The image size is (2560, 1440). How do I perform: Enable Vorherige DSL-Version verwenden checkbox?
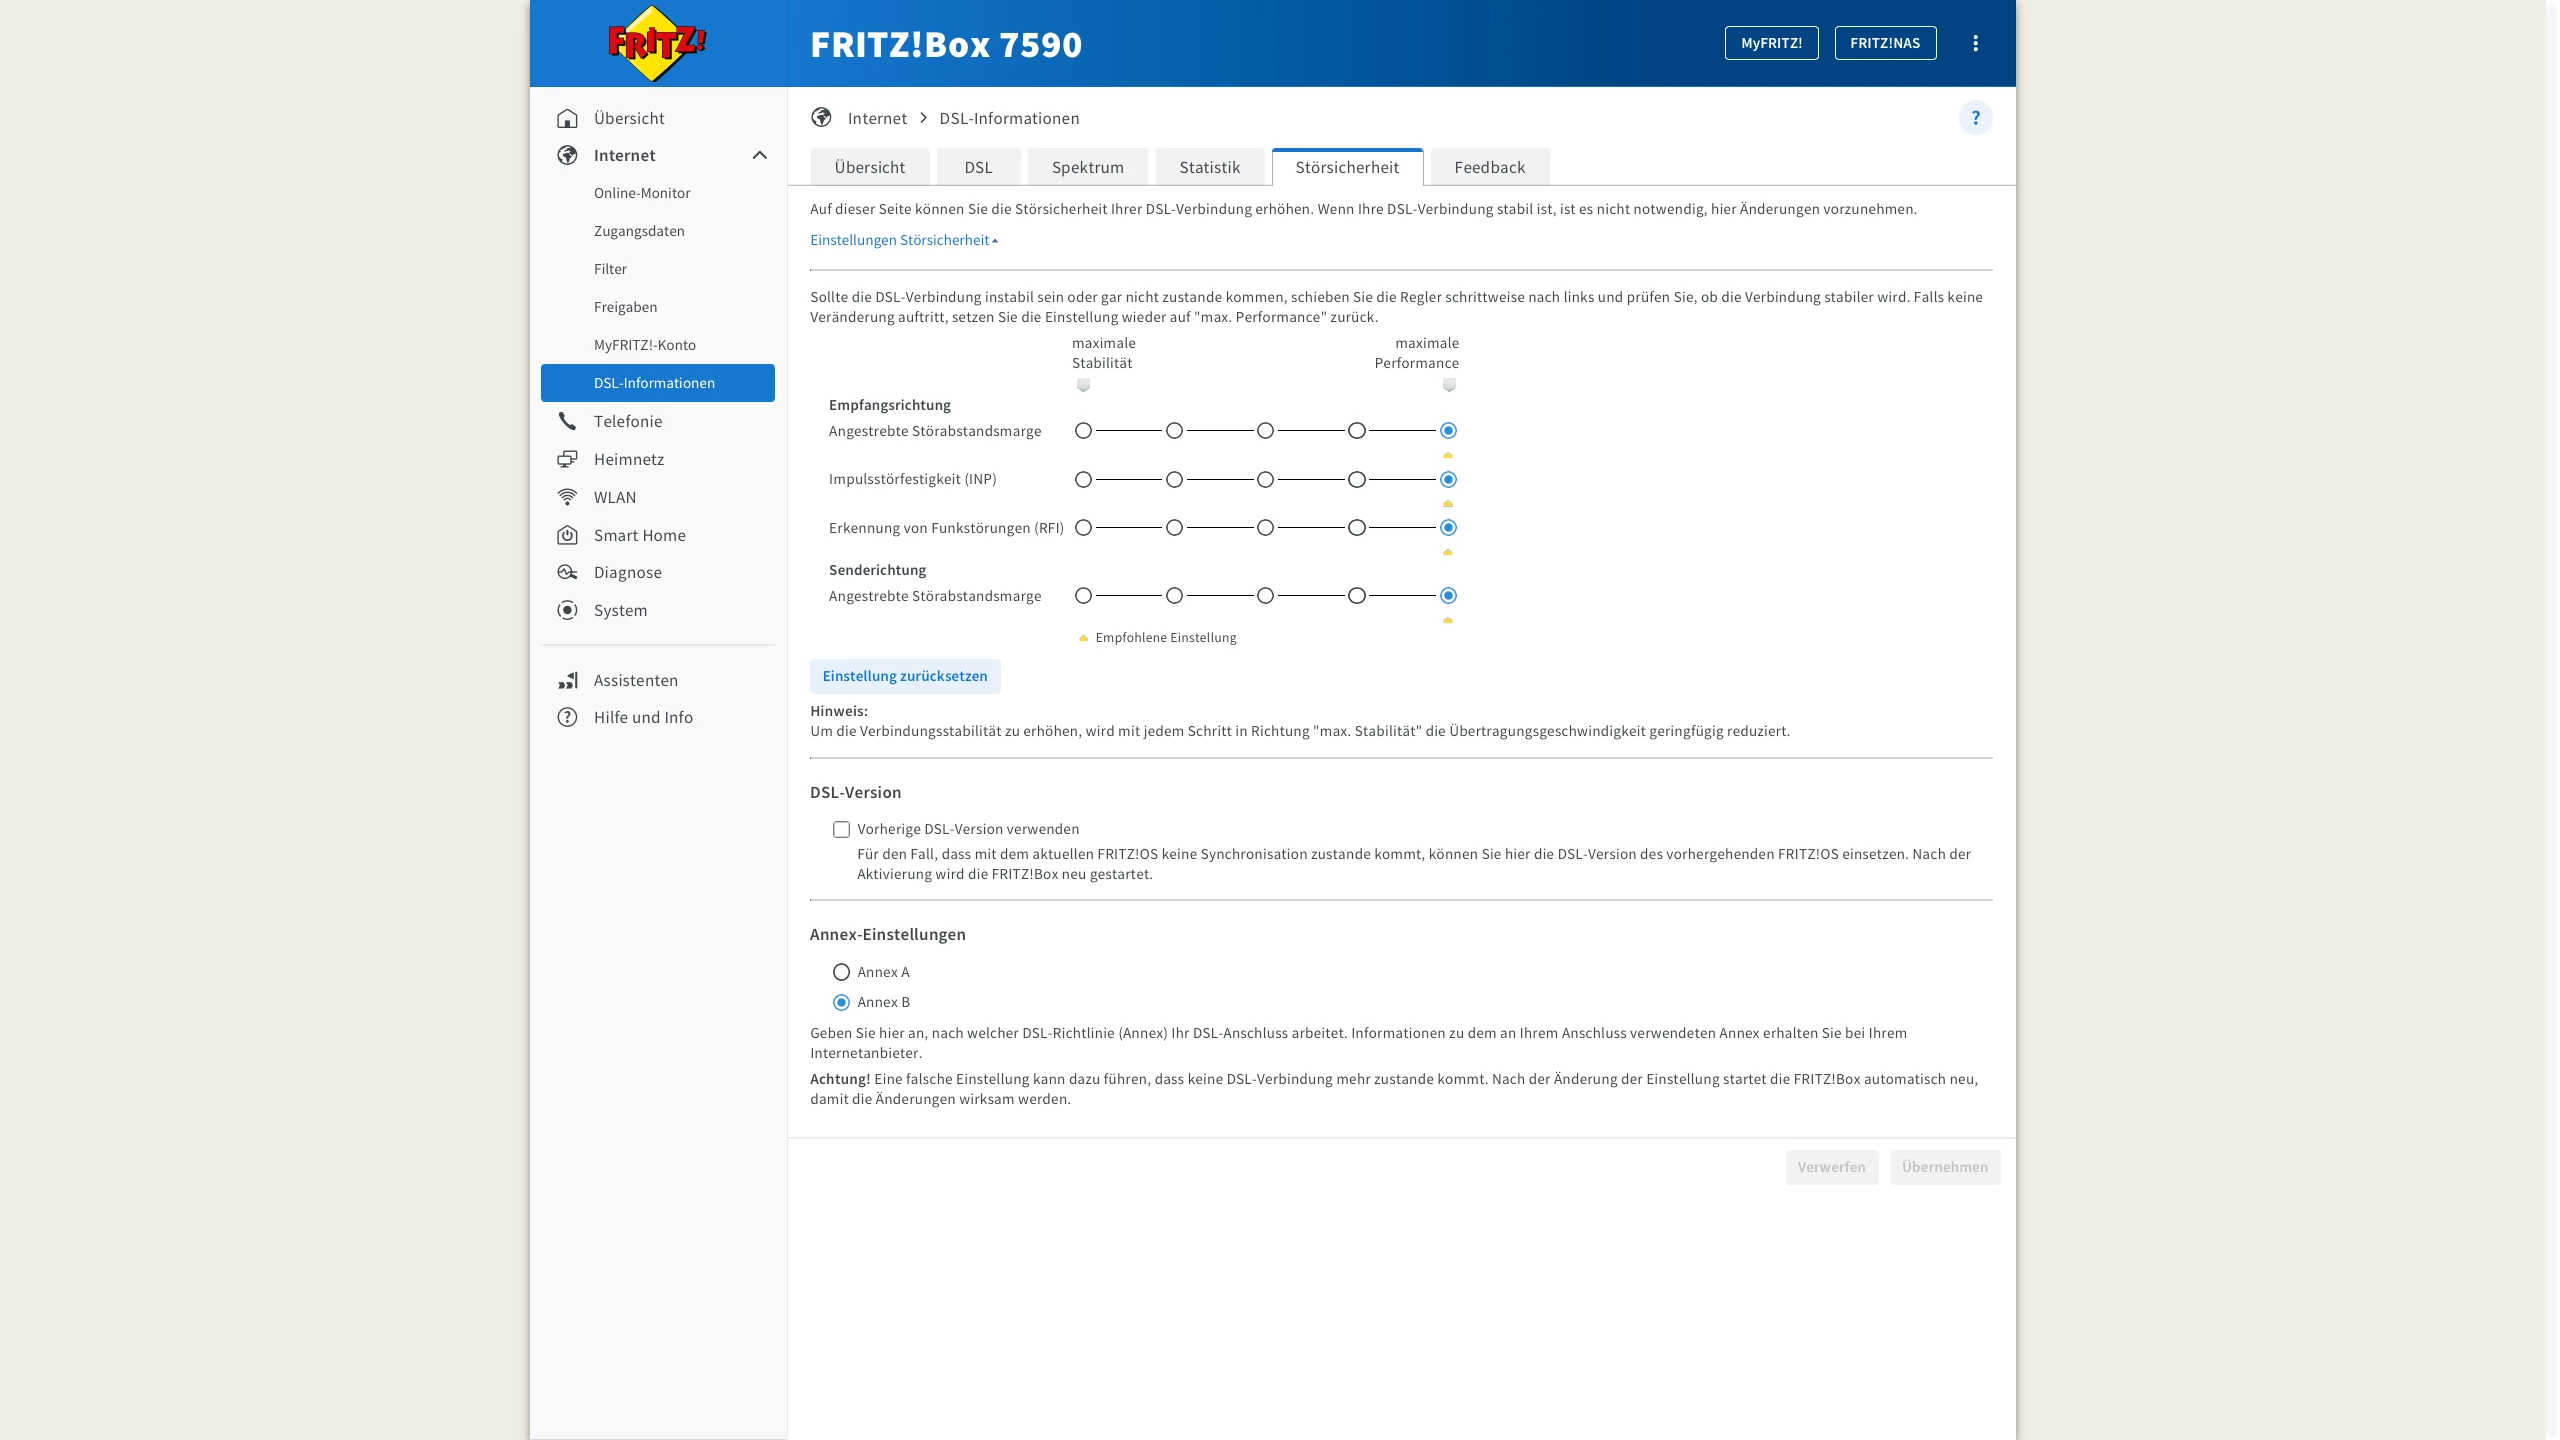click(x=841, y=829)
